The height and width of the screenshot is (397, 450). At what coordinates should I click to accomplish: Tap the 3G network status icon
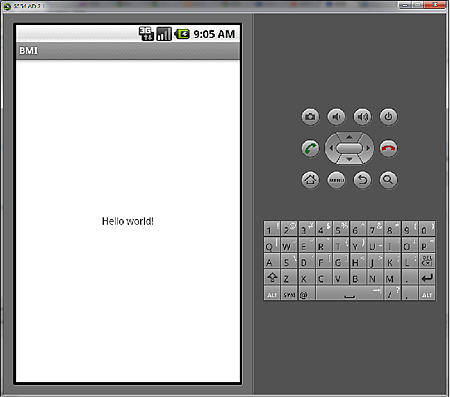click(x=146, y=34)
